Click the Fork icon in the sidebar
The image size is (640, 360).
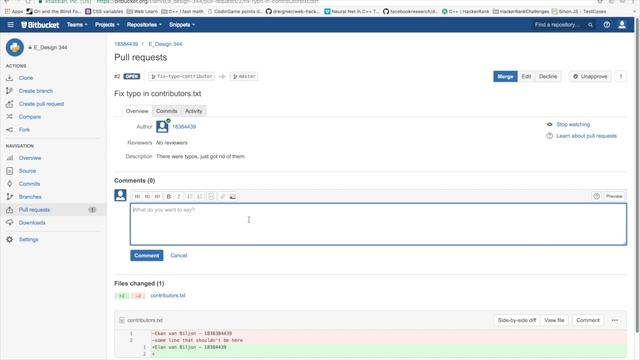[x=9, y=130]
